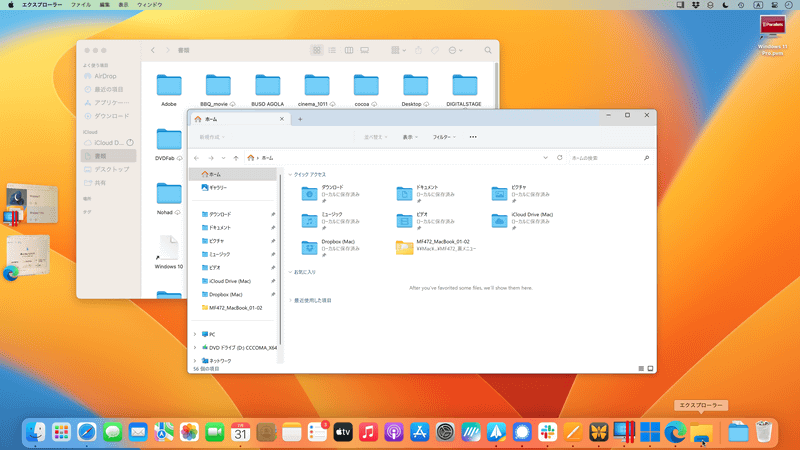
Task: Open the Windows 11 Pro desktop icon
Action: (x=772, y=35)
